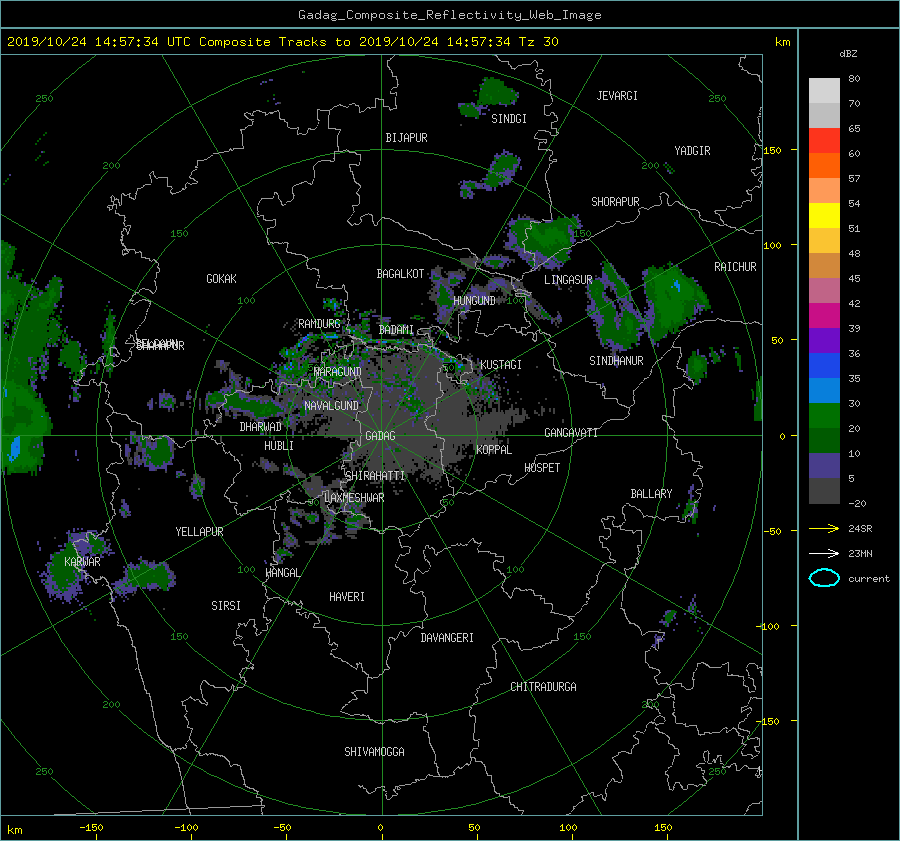Click the LINGASUR city label
Screen dimensions: 900x841
tap(568, 280)
